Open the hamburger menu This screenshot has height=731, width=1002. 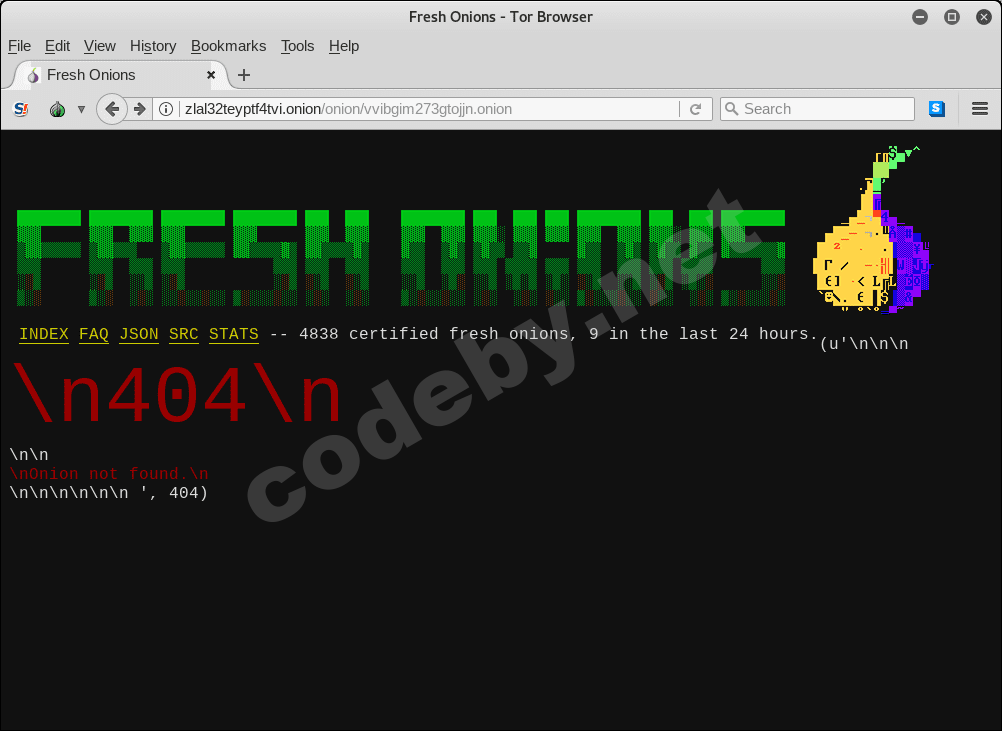(x=980, y=109)
